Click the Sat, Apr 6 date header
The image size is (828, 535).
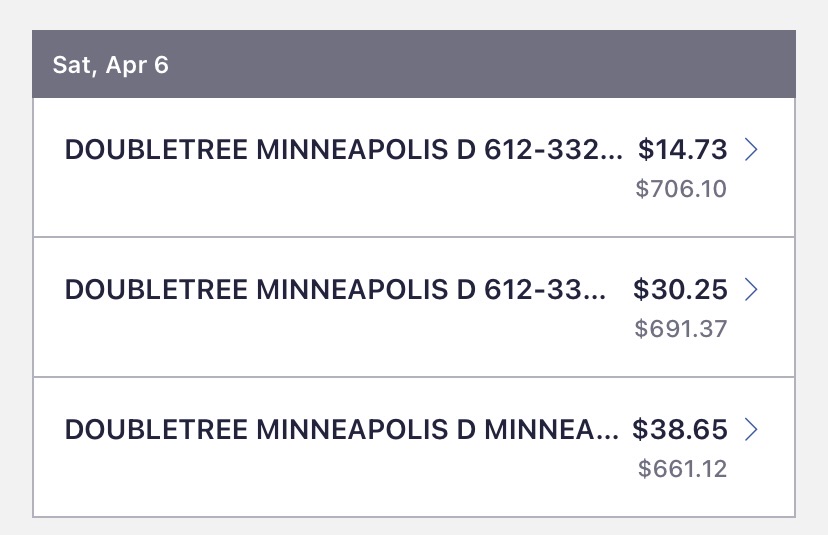coord(111,65)
